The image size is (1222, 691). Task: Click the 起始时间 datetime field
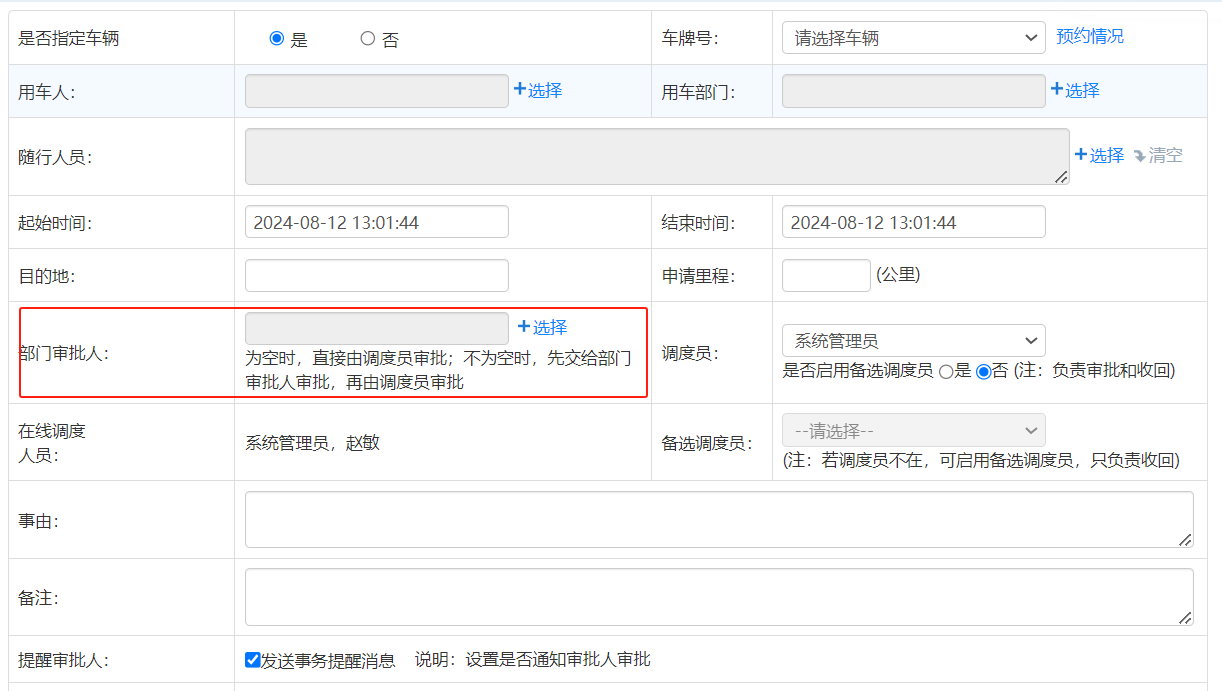point(376,222)
